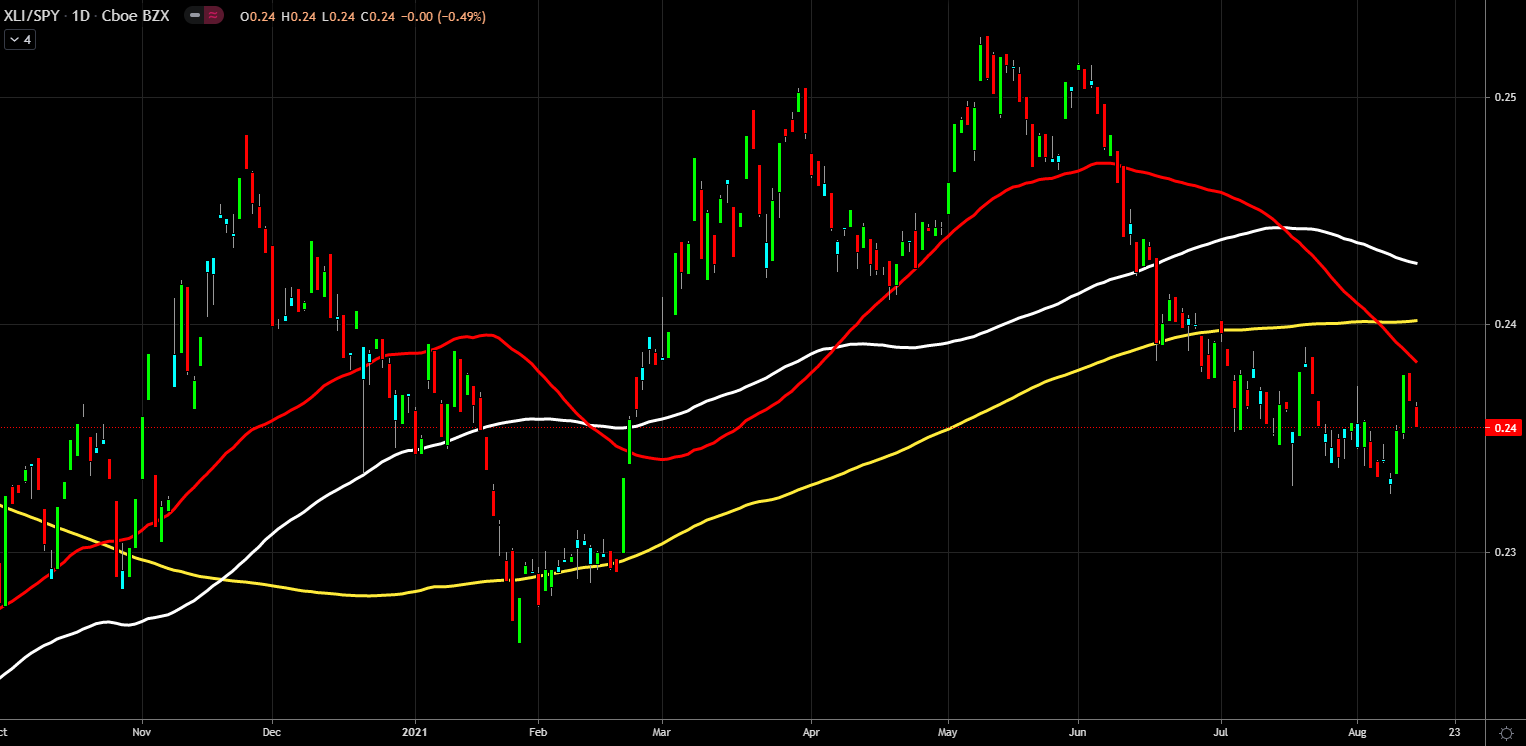Click the May label on time axis
The image size is (1526, 746).
point(949,732)
